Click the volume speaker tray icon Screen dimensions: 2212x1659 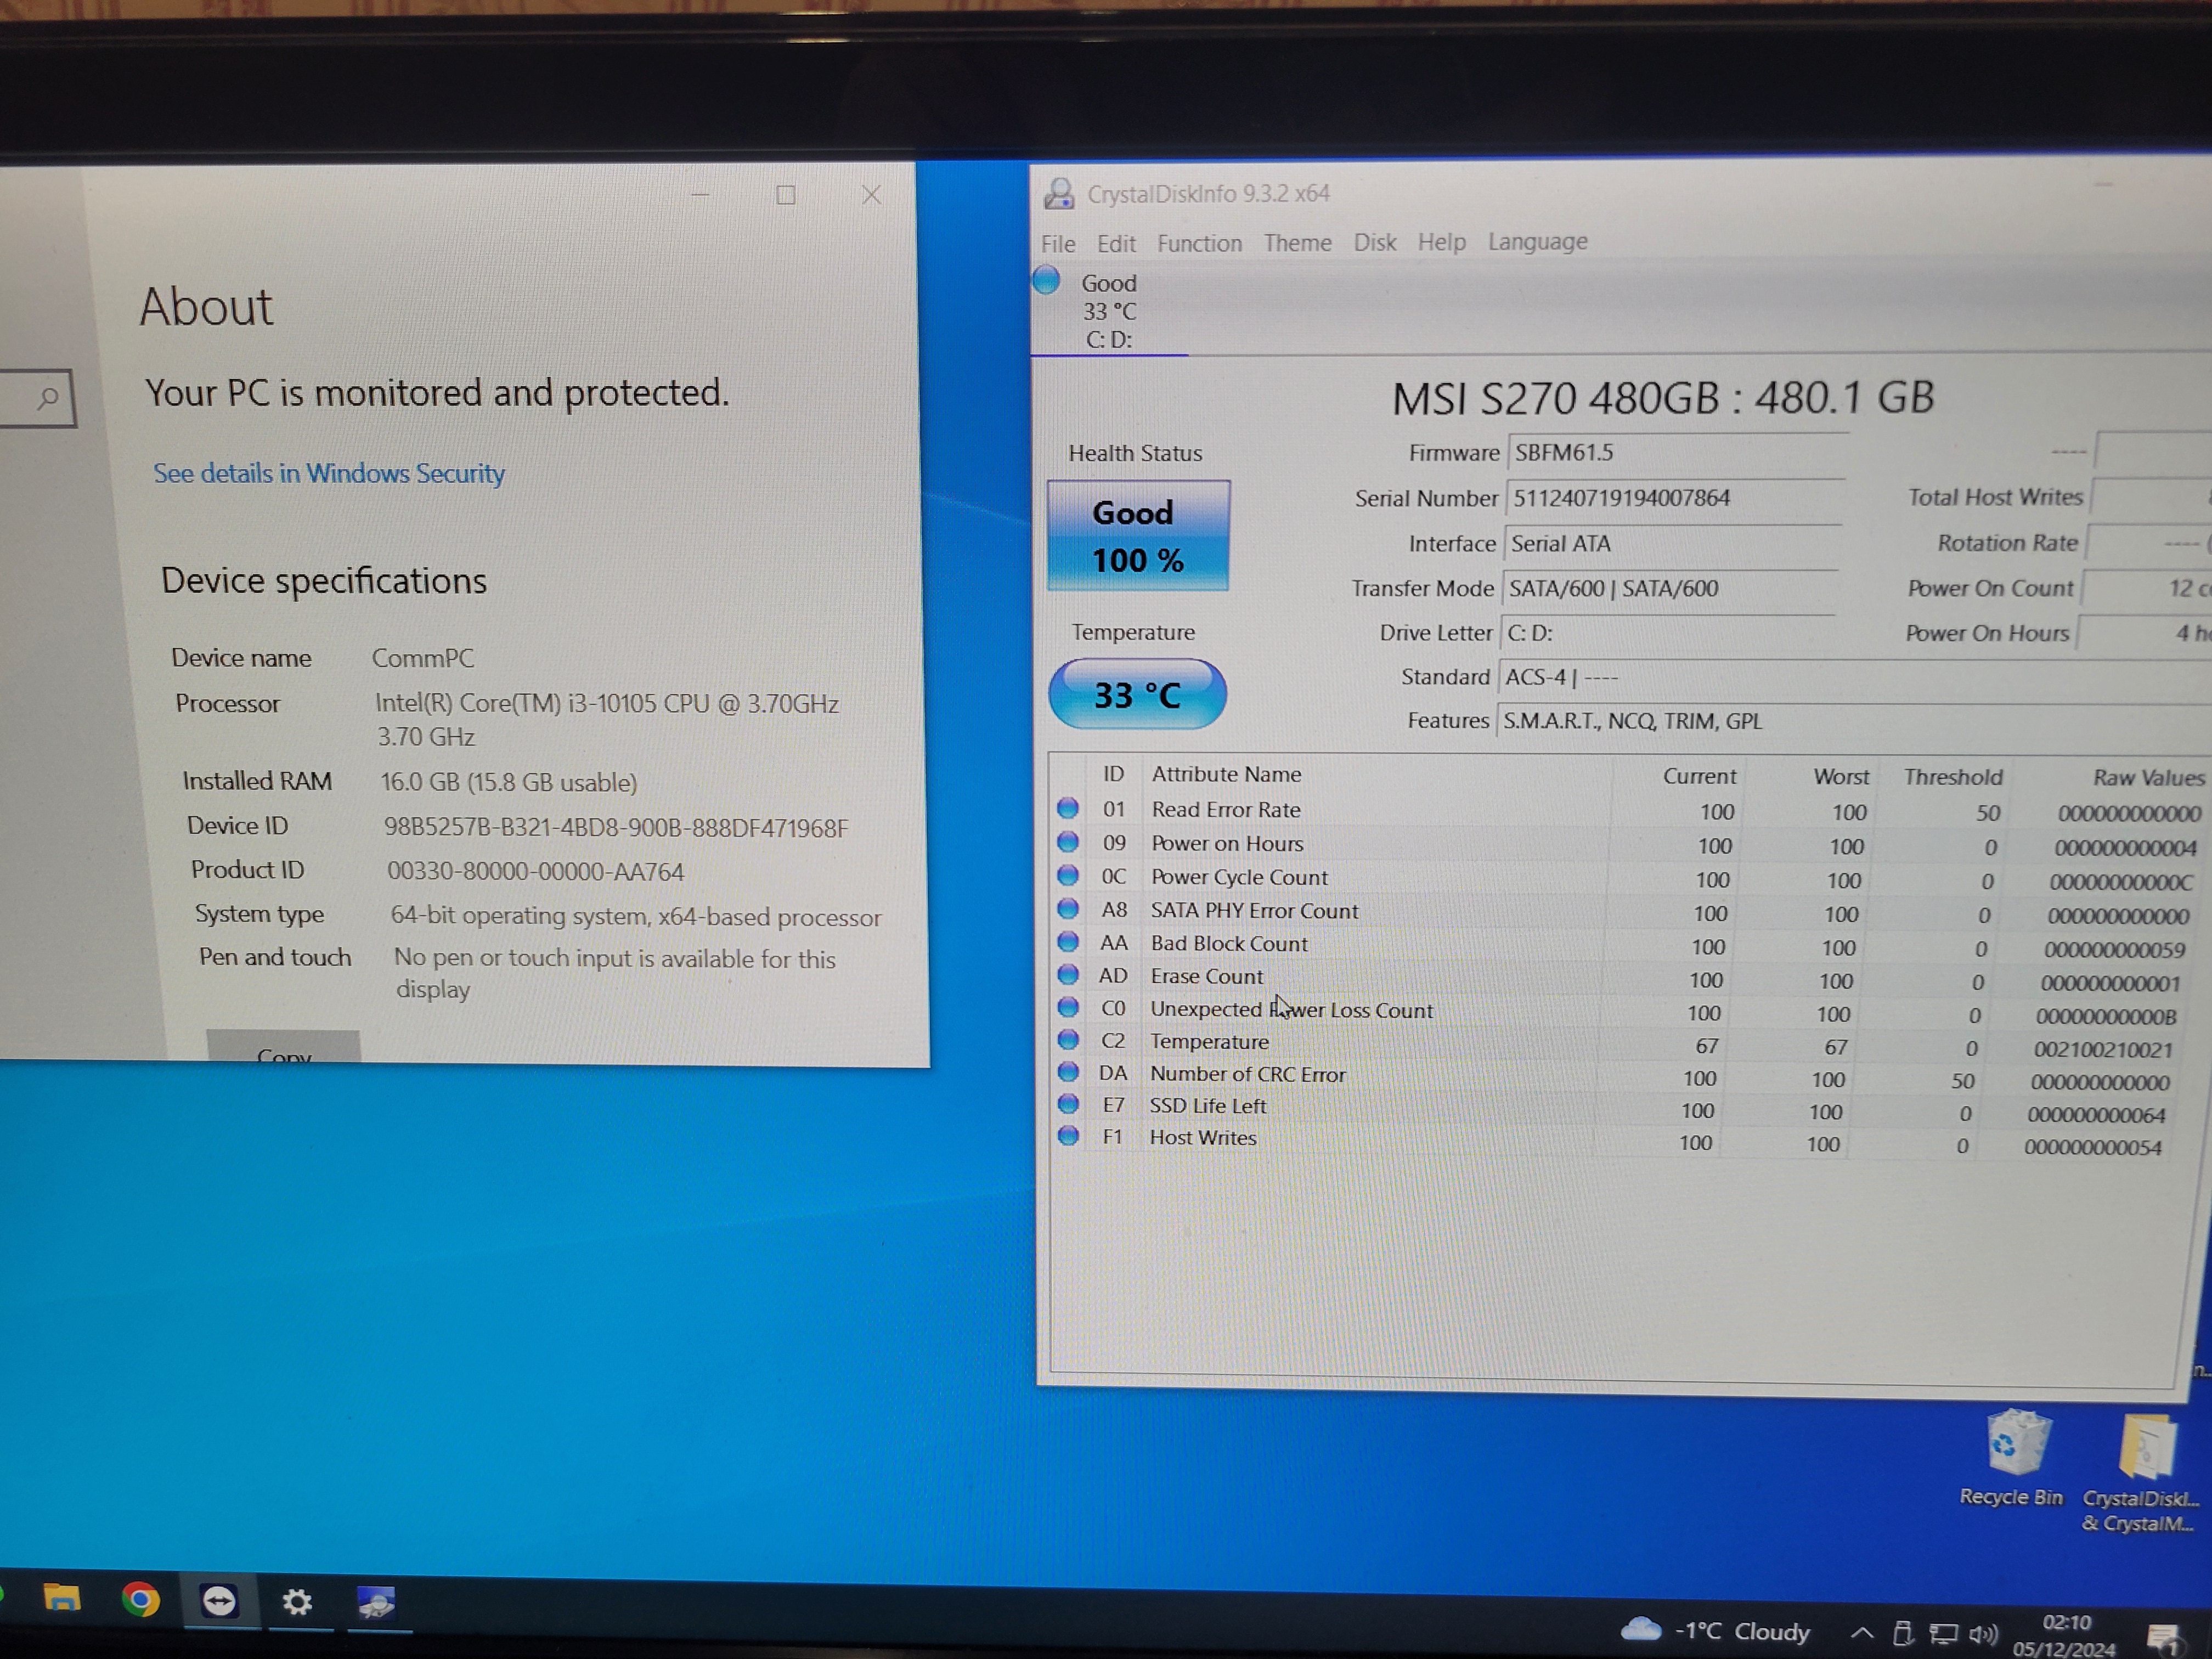(1983, 1634)
